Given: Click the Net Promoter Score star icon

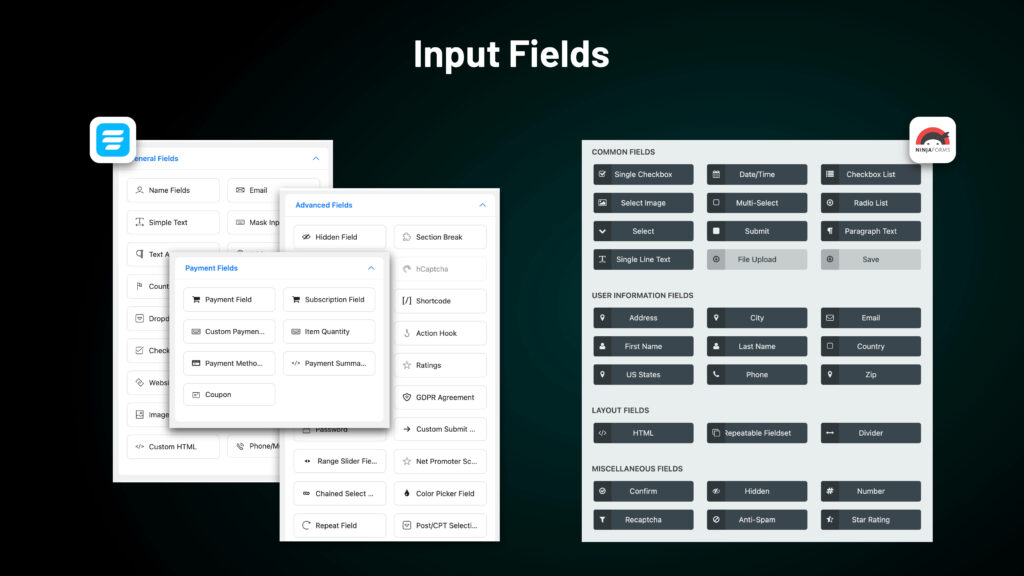Looking at the screenshot, I should [x=407, y=461].
